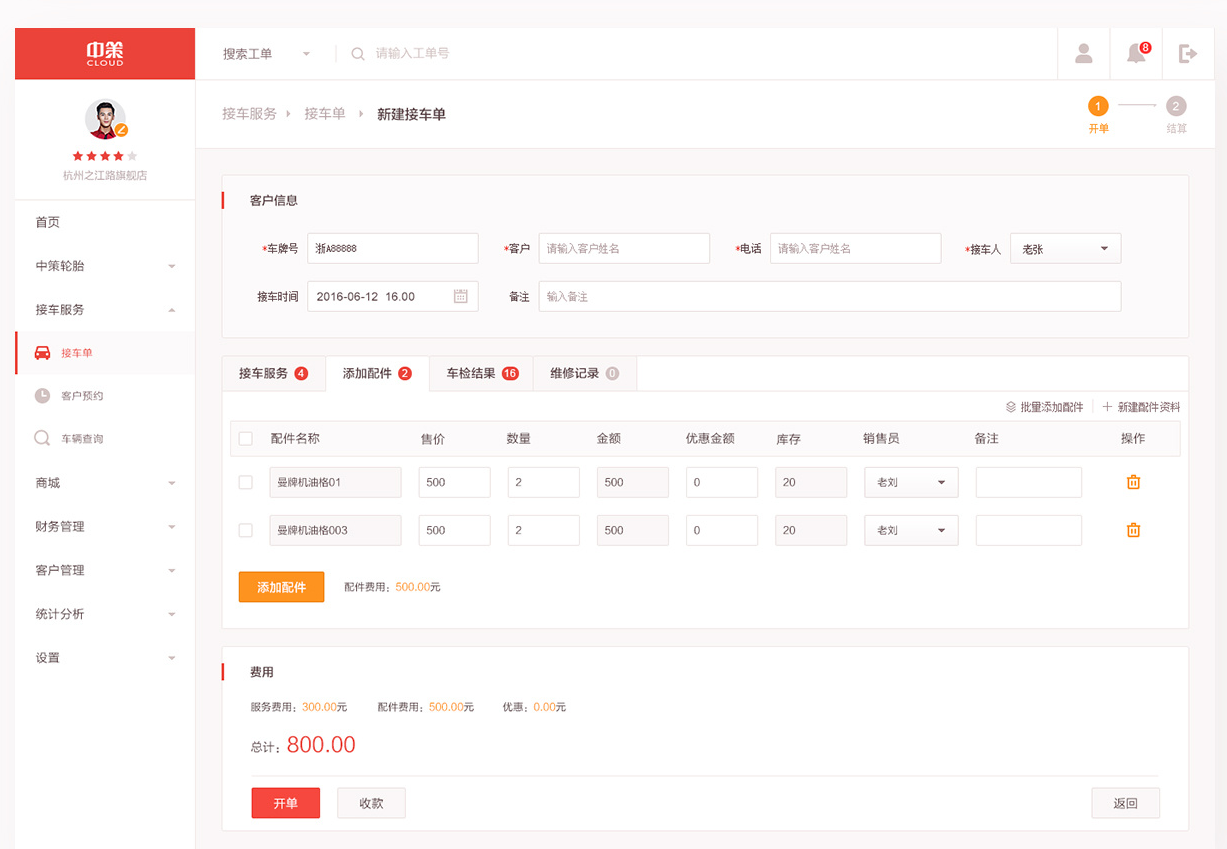The width and height of the screenshot is (1227, 849).
Task: Click the 批量添加配件 layers icon
Action: (1011, 407)
